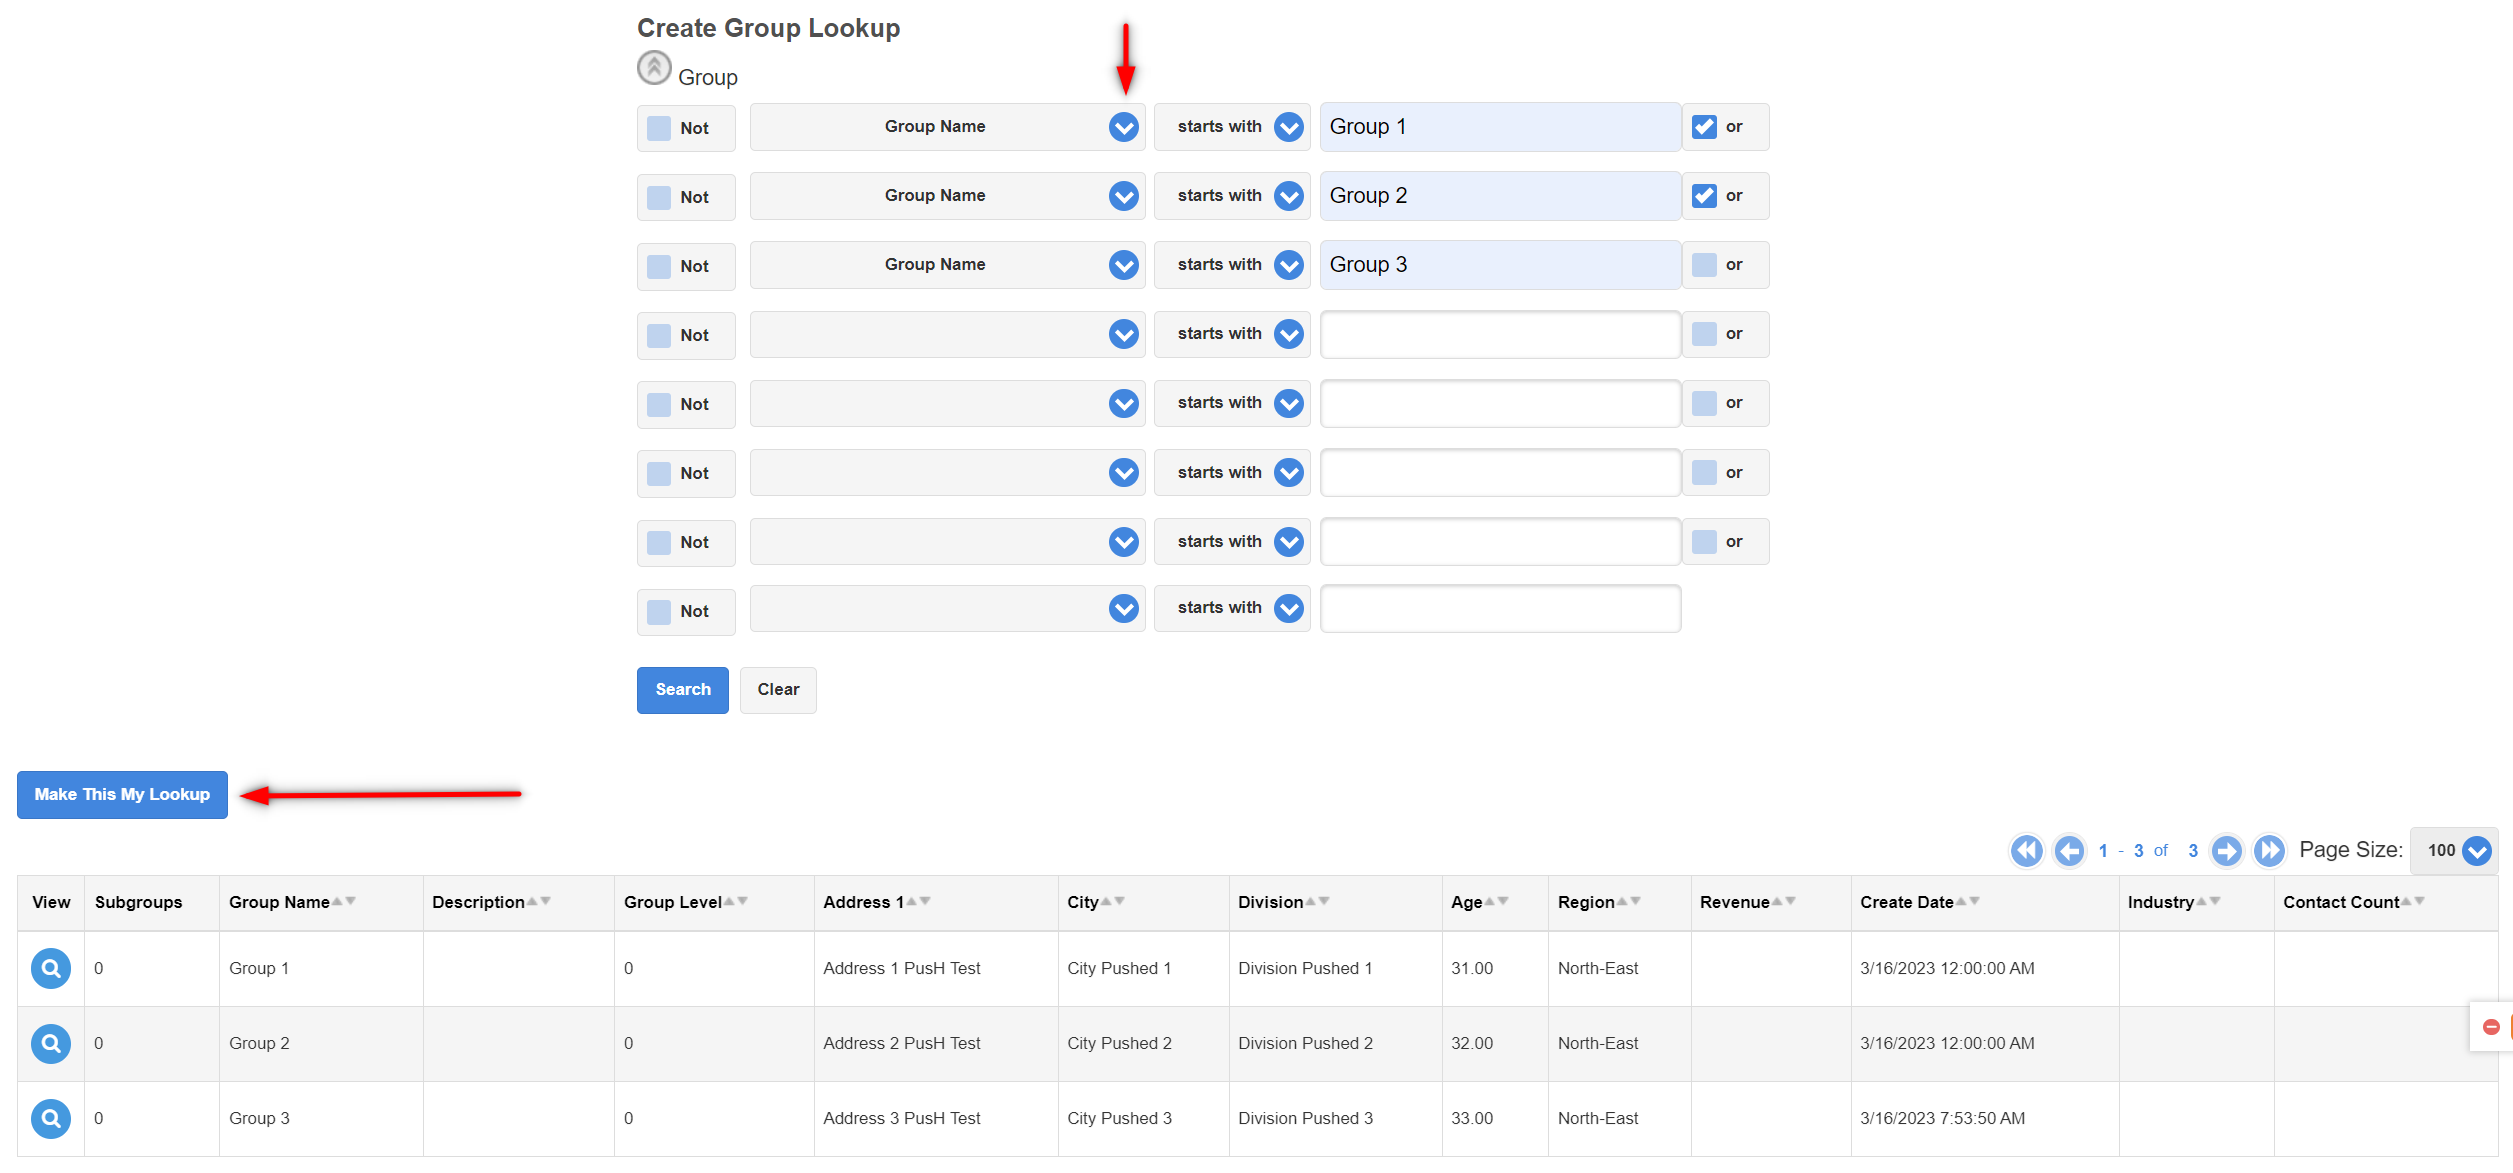This screenshot has height=1173, width=2513.
Task: Click the view magnifier icon for Group 1
Action: (50, 968)
